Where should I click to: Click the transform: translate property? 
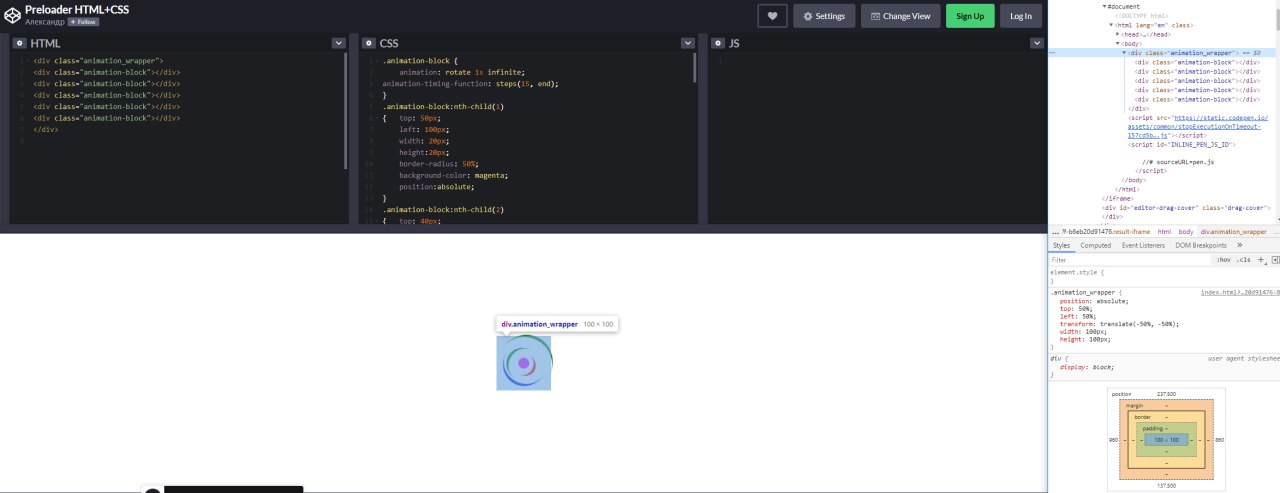pyautogui.click(x=1119, y=324)
